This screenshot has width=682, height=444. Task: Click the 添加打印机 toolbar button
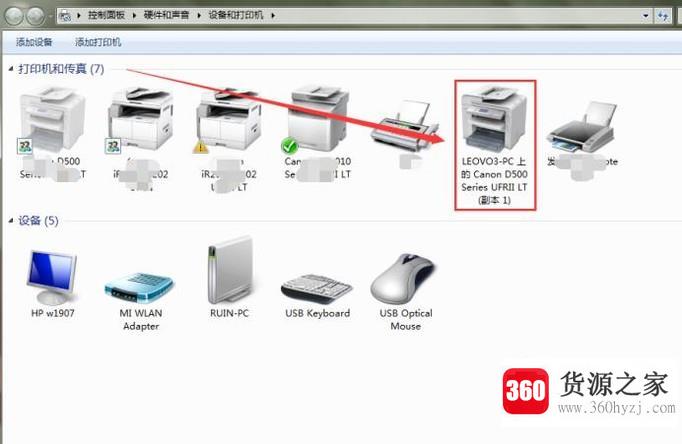pos(98,42)
